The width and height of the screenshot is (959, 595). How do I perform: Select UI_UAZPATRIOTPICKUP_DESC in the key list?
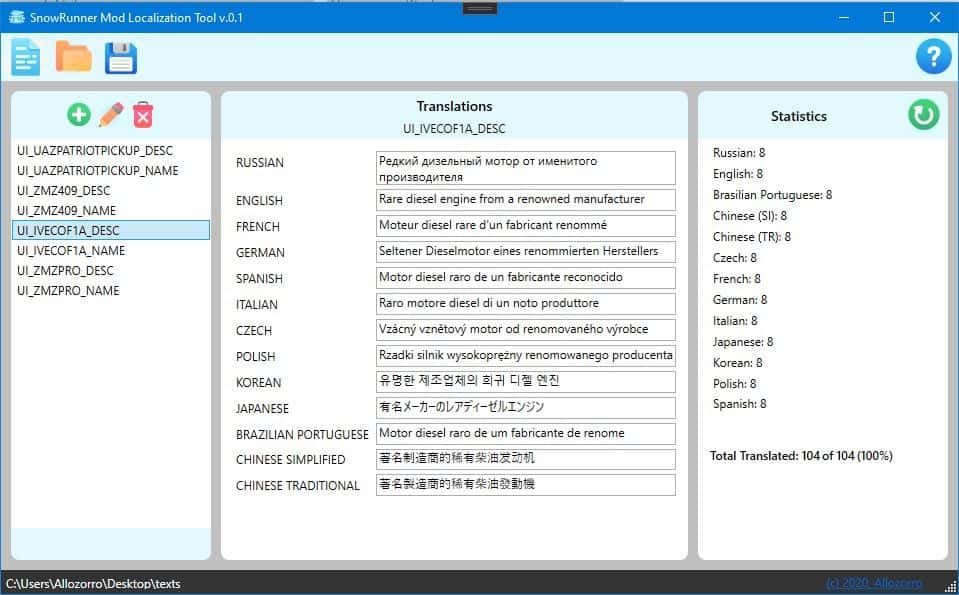(95, 151)
